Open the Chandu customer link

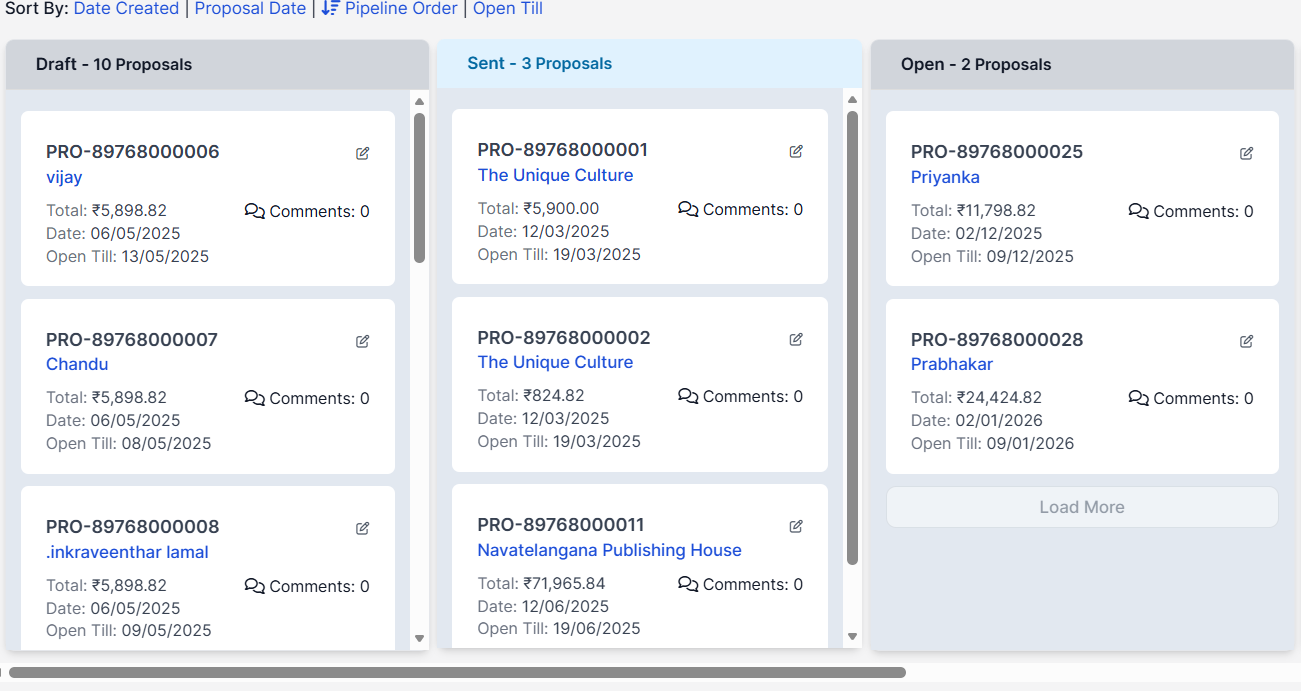[x=77, y=364]
